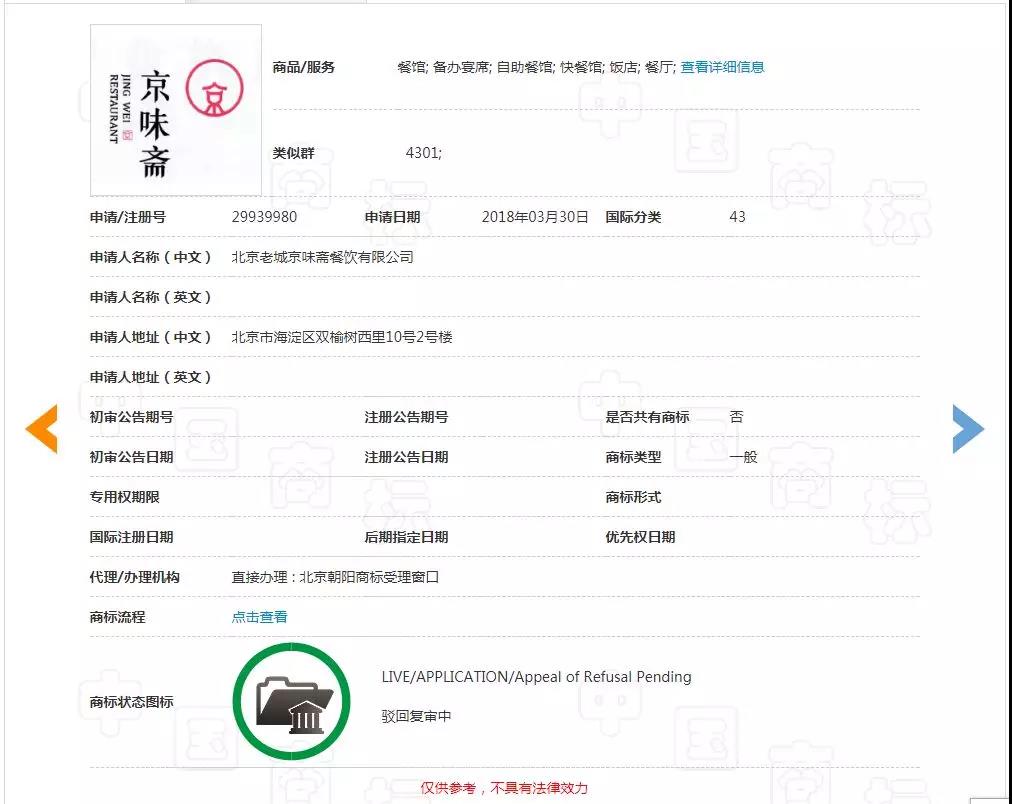Open 查看详细信息 link for goods and services

(x=722, y=67)
